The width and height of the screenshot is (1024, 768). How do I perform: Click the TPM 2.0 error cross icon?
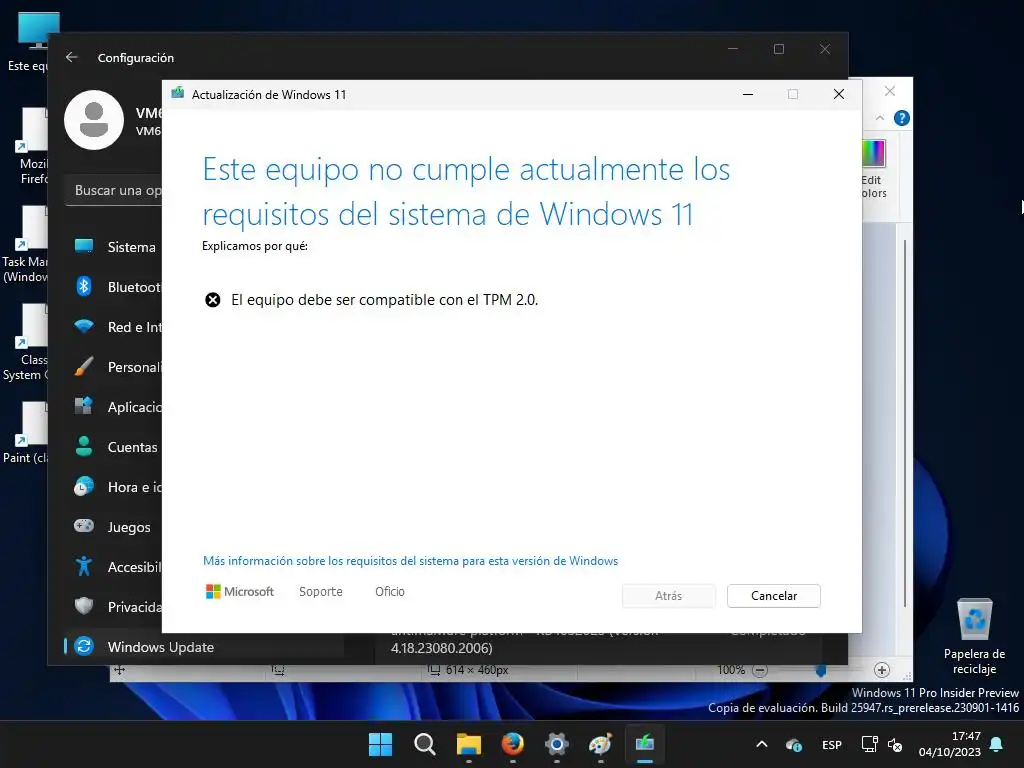[213, 300]
